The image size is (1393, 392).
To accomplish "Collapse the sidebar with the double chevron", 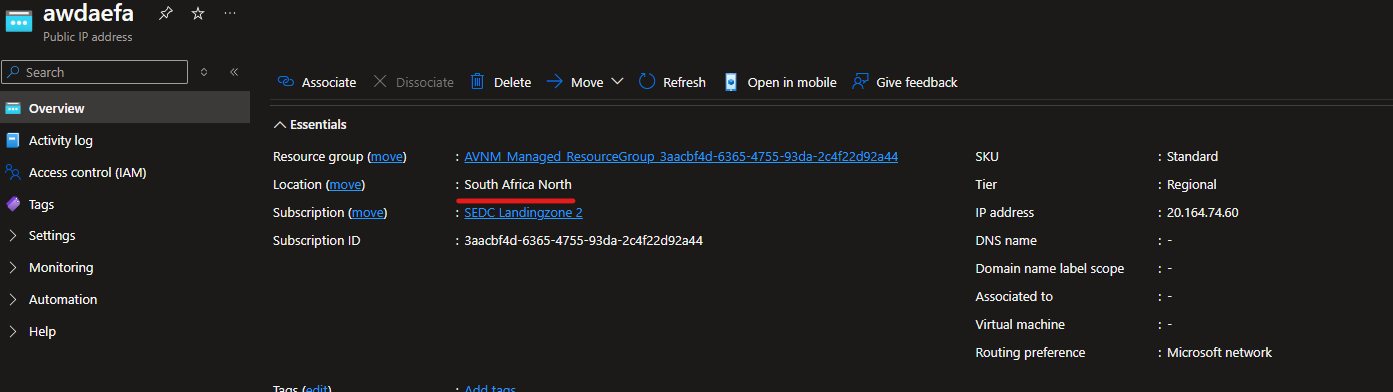I will [234, 72].
